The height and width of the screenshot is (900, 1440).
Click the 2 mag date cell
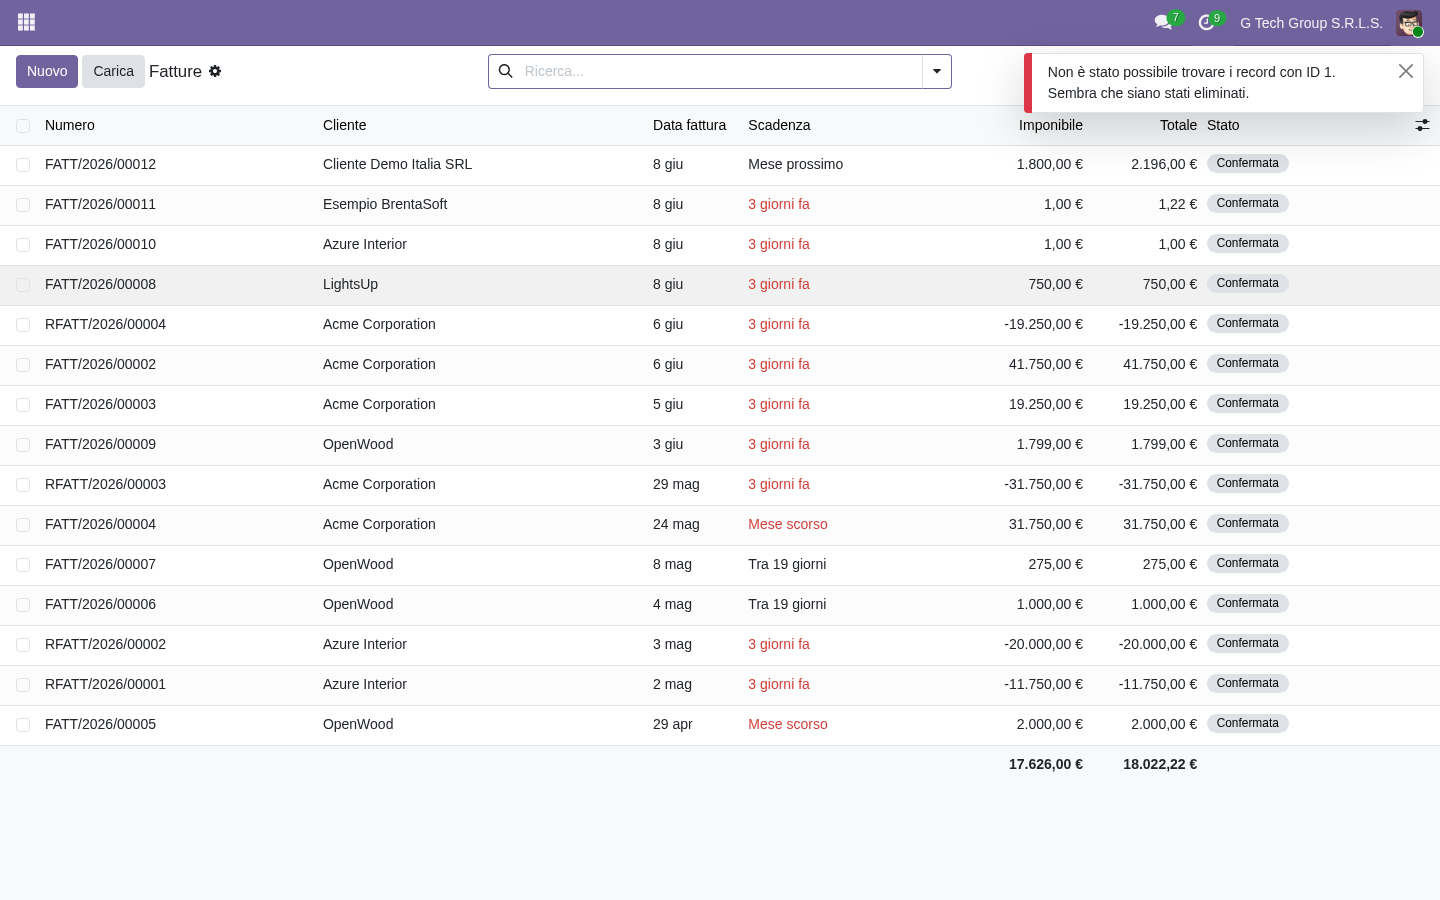point(672,684)
